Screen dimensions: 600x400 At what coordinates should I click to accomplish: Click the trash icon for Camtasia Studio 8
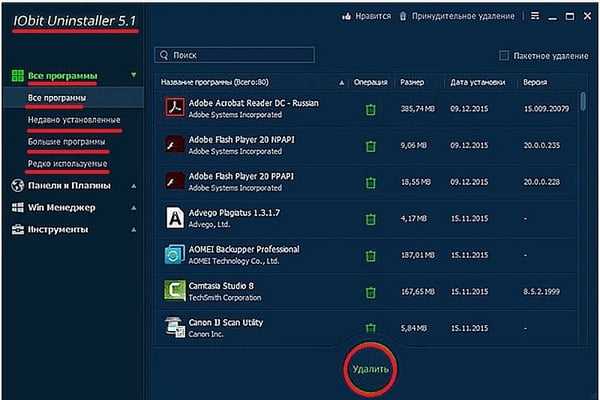[x=370, y=292]
